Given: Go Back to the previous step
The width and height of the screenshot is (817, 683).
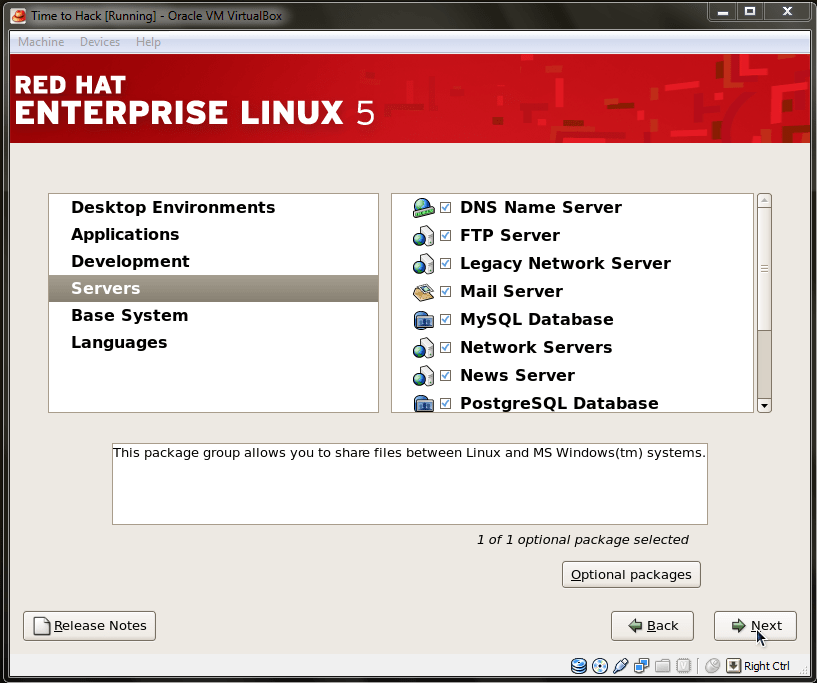Looking at the screenshot, I should tap(652, 626).
